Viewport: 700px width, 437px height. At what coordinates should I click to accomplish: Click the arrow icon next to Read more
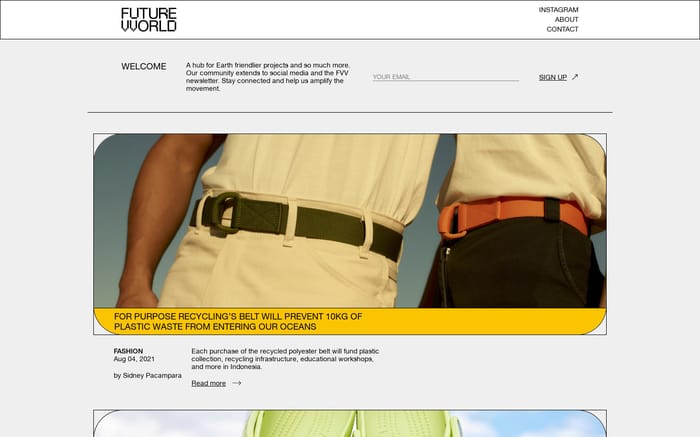click(237, 383)
